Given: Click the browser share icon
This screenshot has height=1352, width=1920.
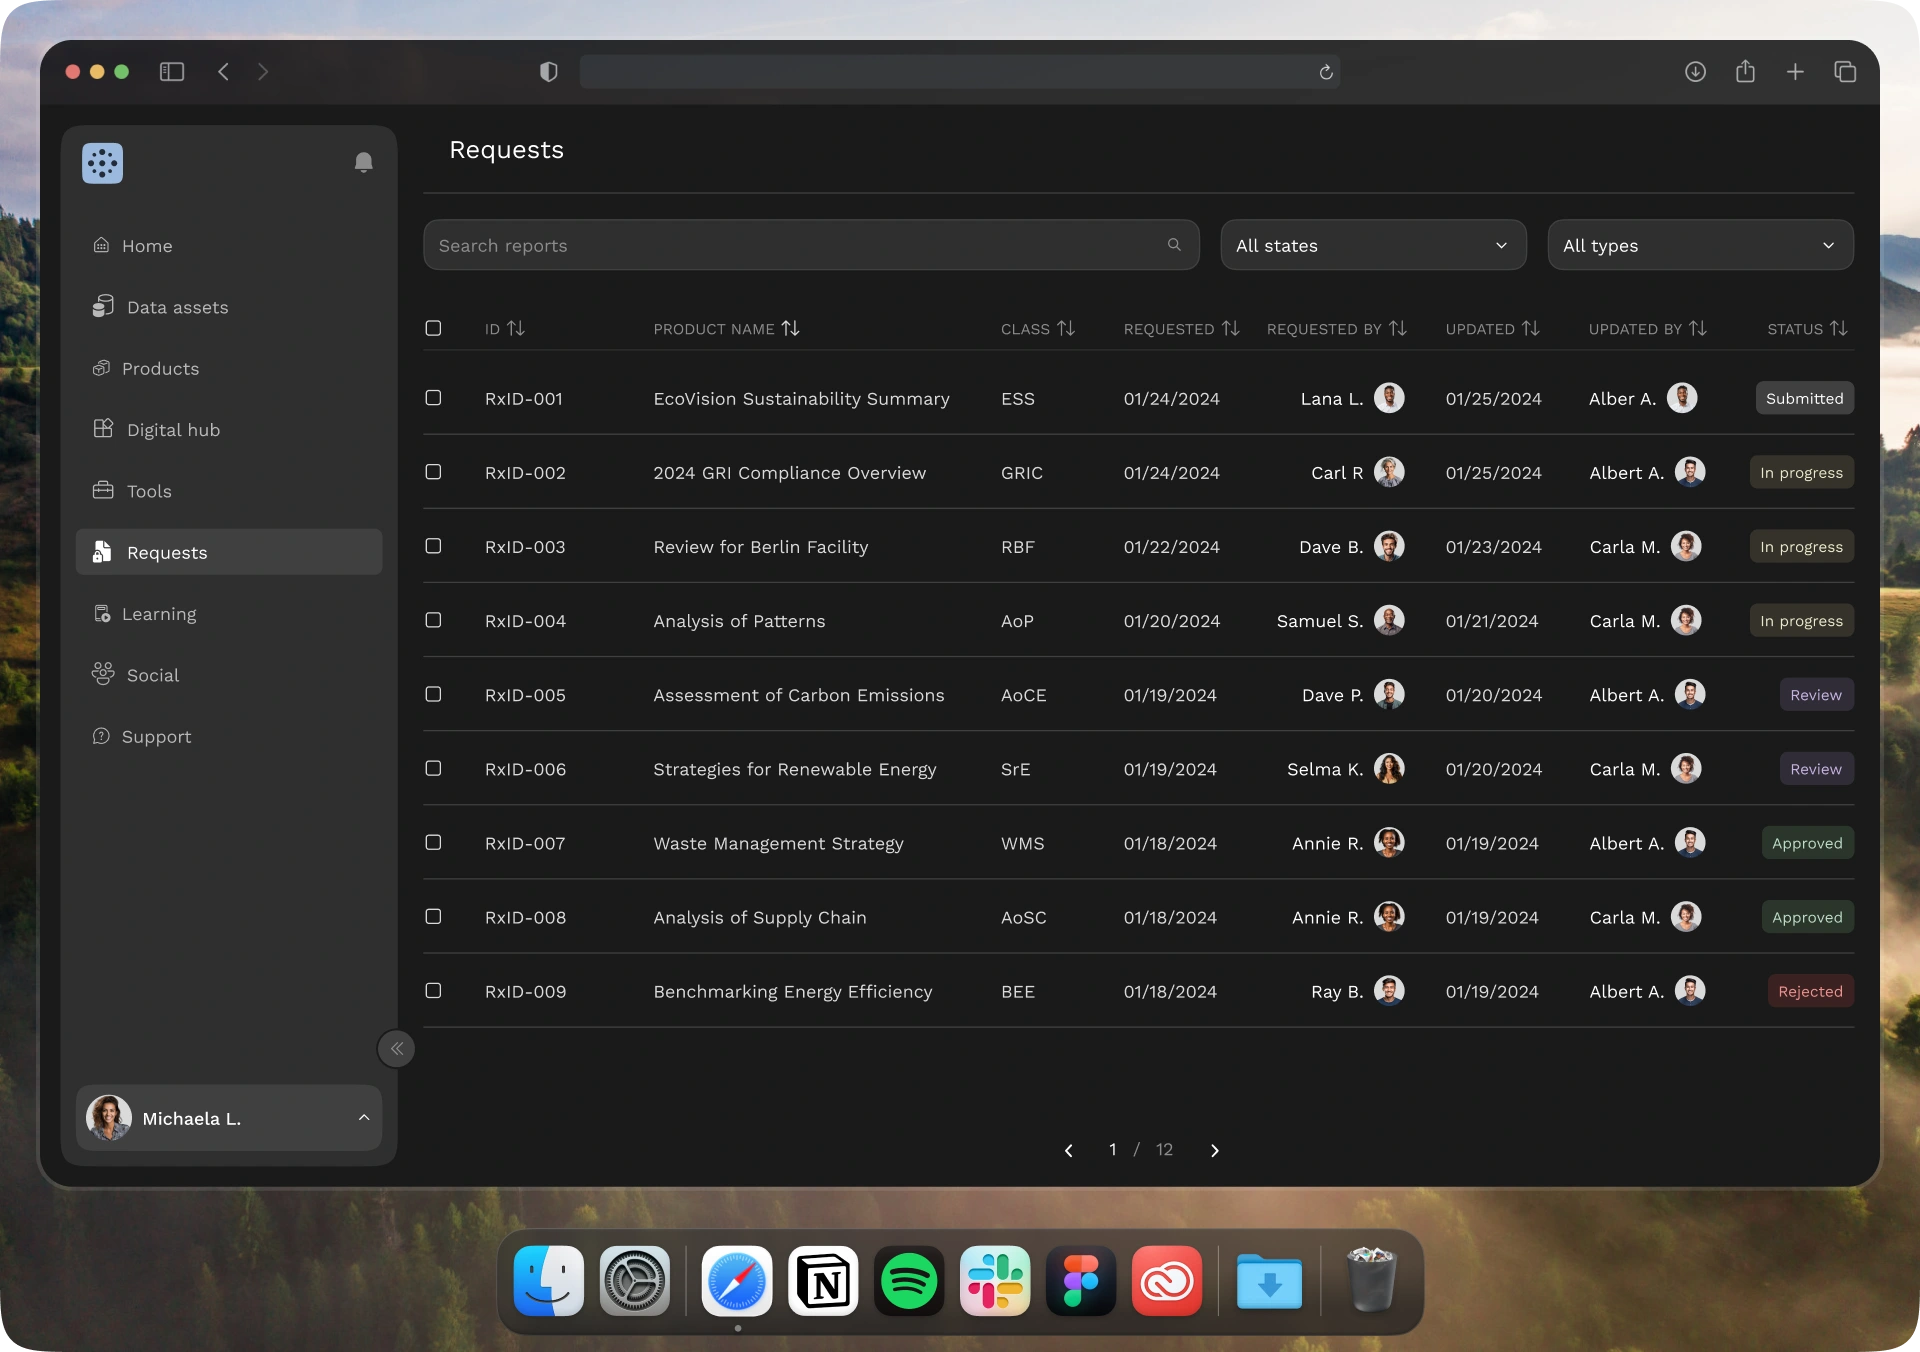Looking at the screenshot, I should pyautogui.click(x=1745, y=72).
